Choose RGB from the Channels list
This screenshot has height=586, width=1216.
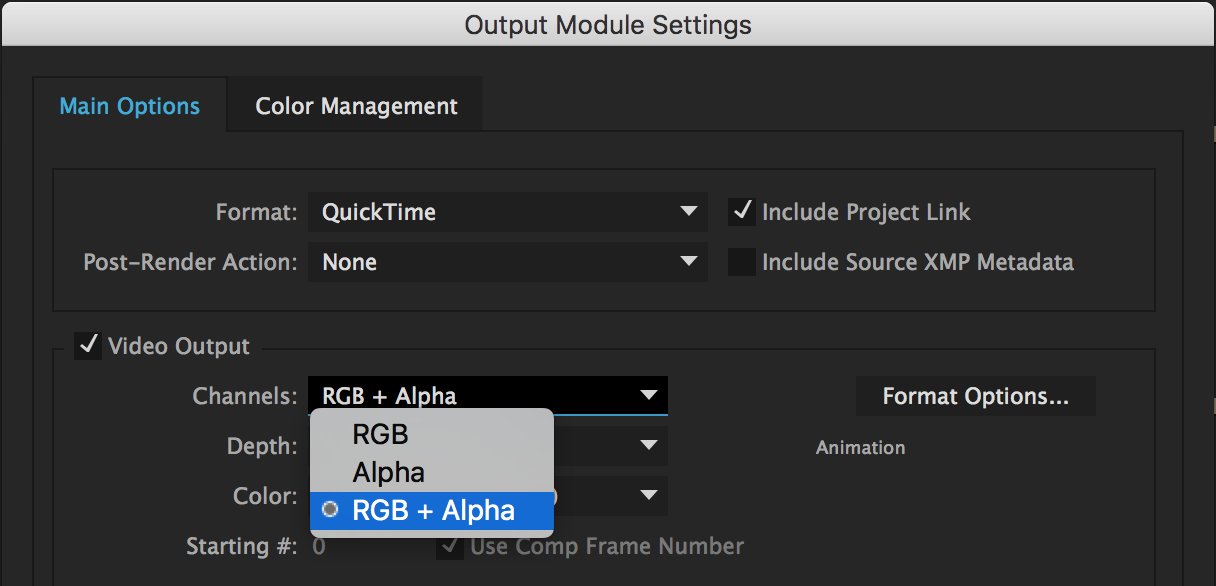381,435
